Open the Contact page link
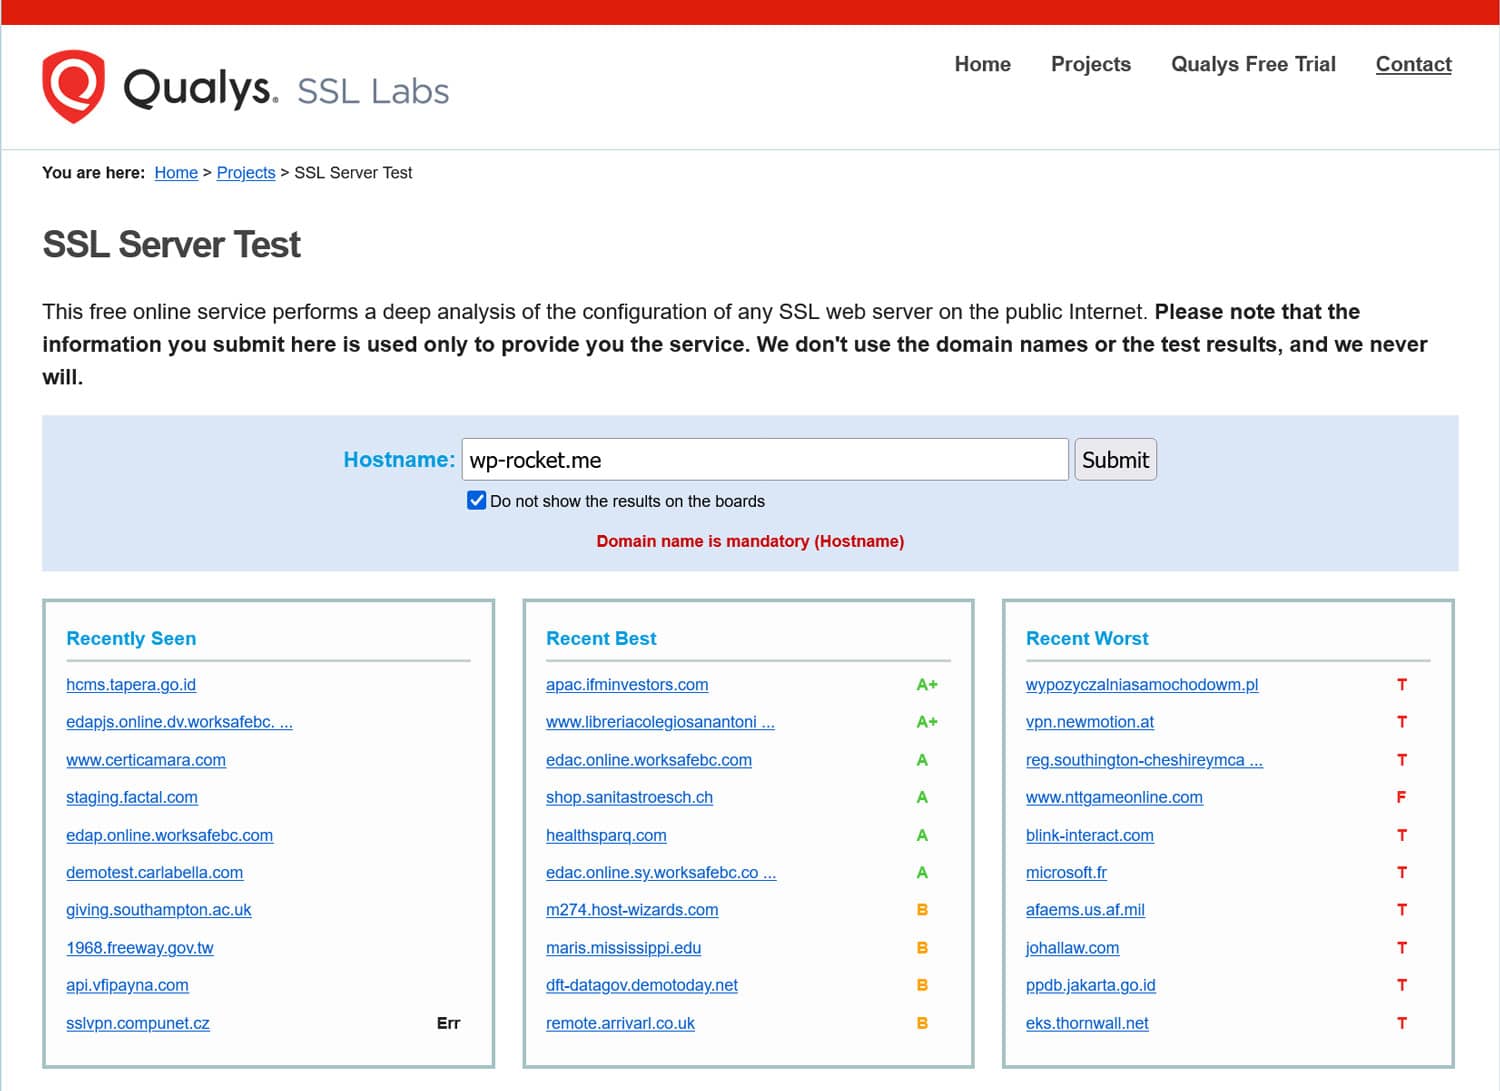 point(1413,64)
